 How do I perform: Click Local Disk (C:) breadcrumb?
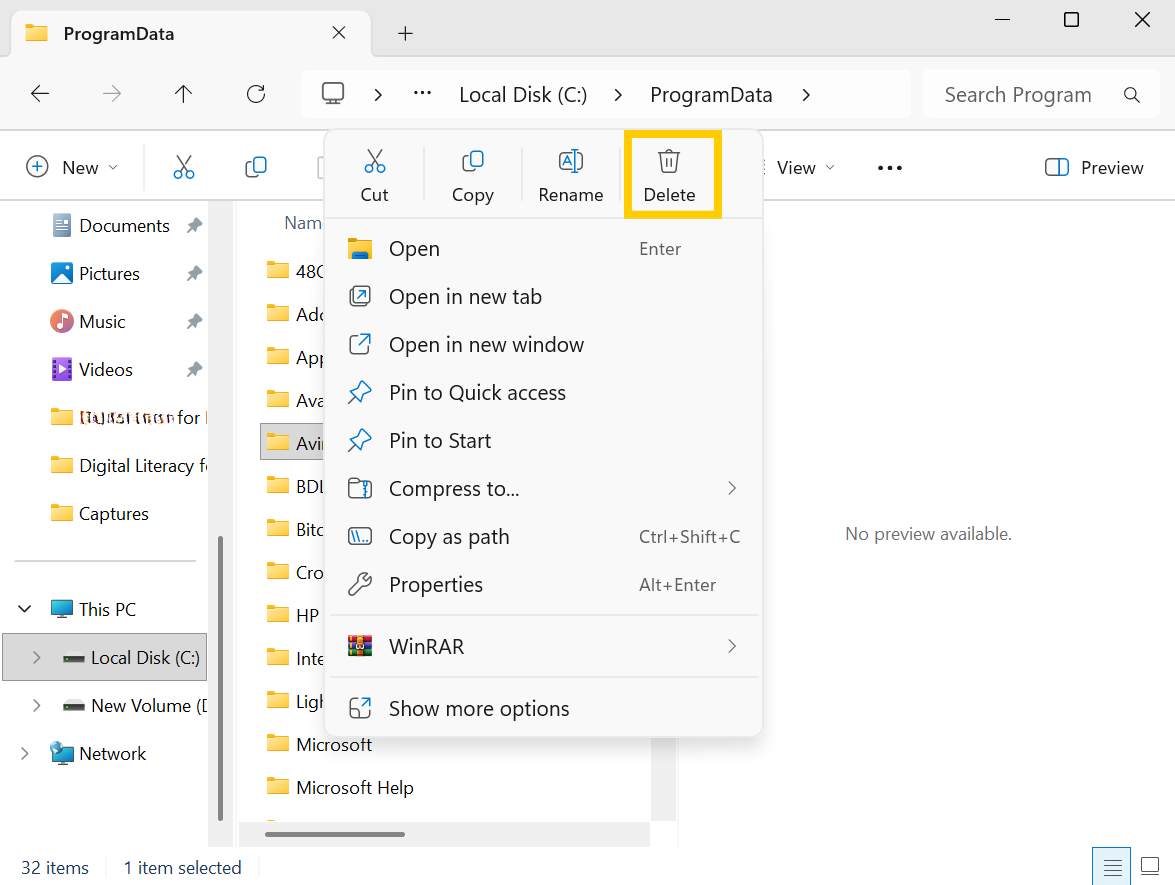click(523, 95)
